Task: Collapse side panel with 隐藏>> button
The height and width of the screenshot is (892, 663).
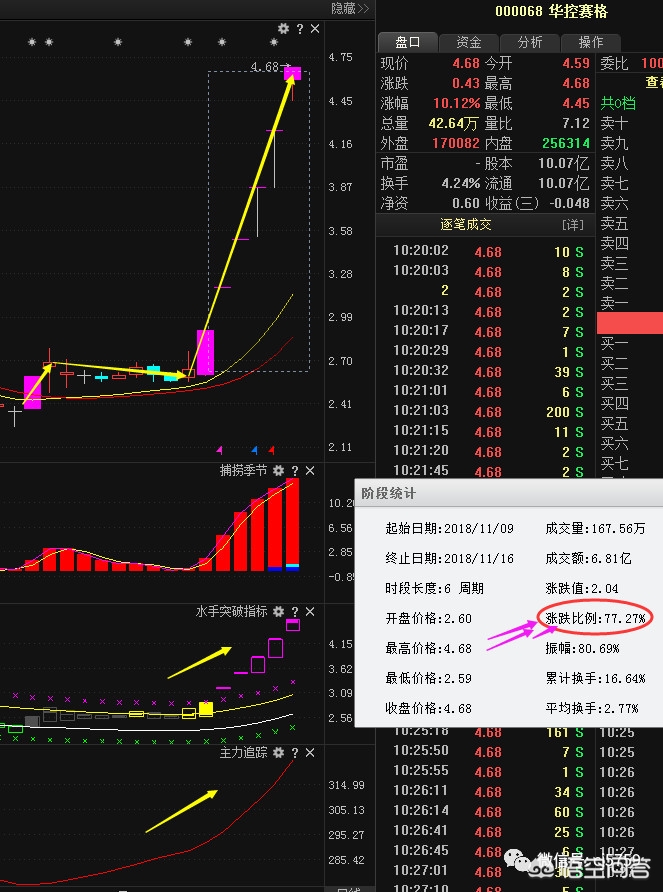Action: point(350,8)
